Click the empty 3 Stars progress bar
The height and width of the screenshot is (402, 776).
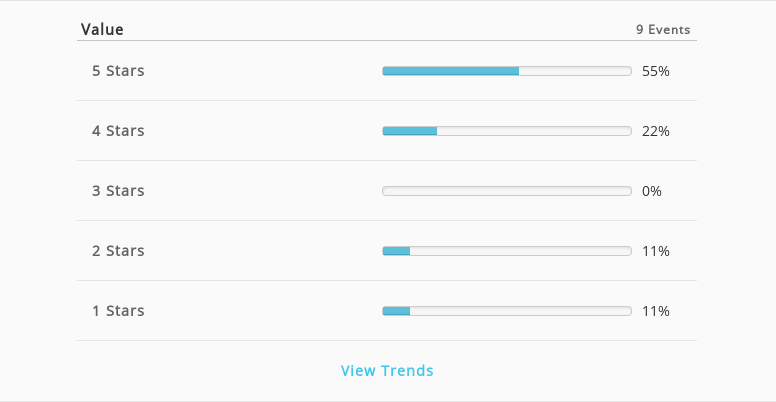click(x=507, y=191)
